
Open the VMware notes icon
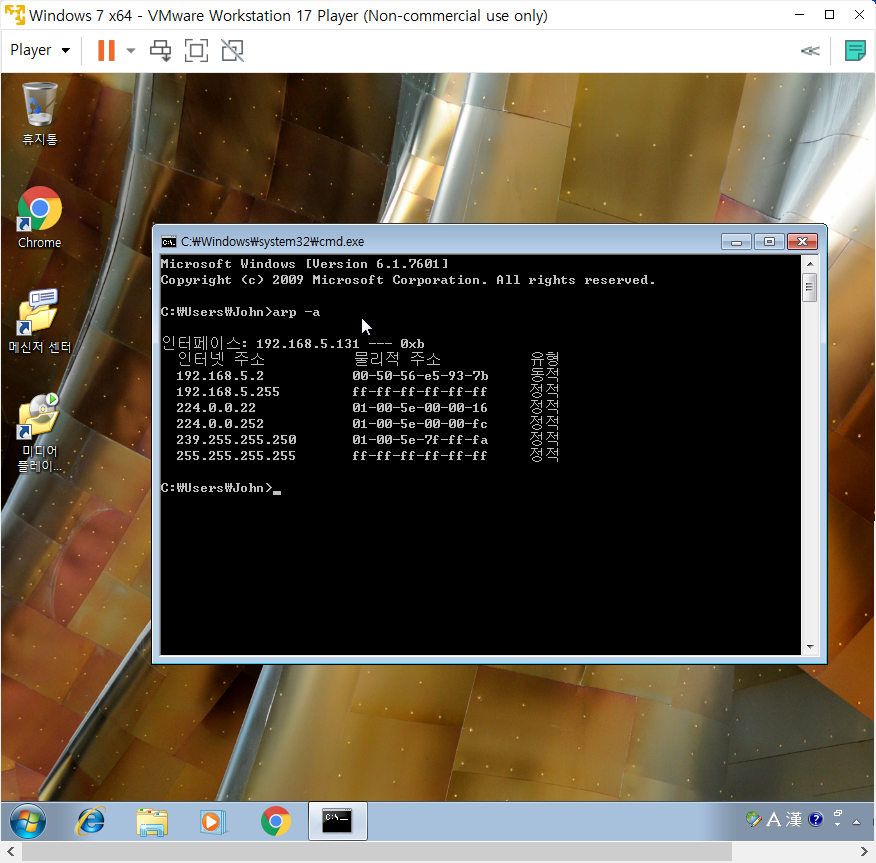855,51
